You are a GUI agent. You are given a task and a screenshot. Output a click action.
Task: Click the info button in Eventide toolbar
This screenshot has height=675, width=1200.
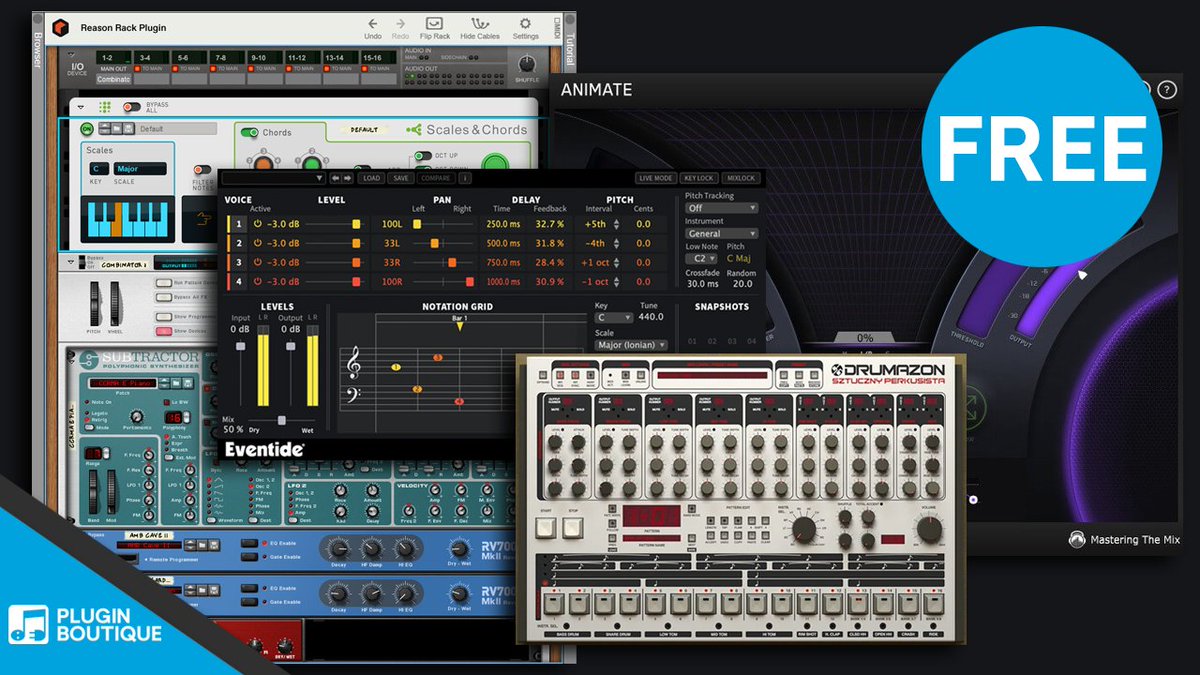[465, 178]
